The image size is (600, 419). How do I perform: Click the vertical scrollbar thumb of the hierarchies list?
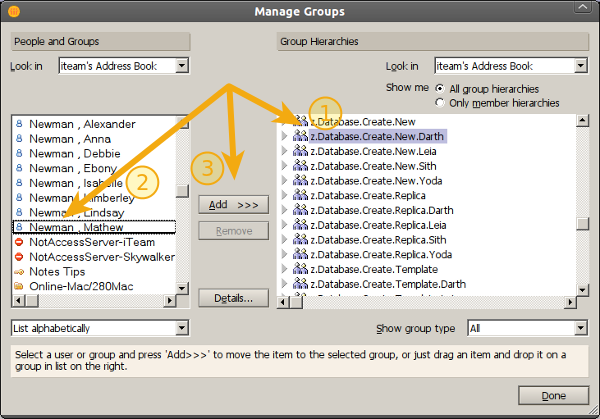582,224
